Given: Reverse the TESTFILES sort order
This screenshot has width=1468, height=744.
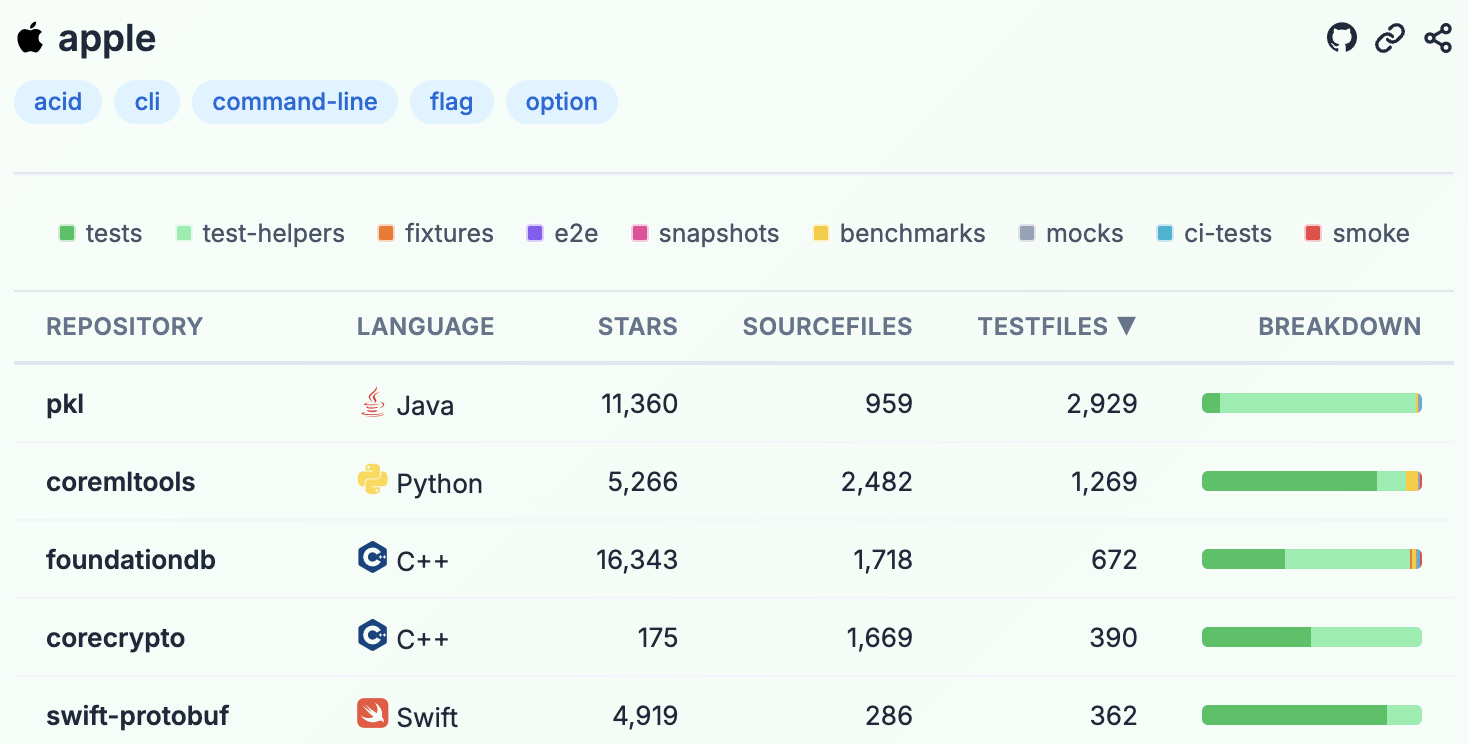Looking at the screenshot, I should pyautogui.click(x=1057, y=327).
